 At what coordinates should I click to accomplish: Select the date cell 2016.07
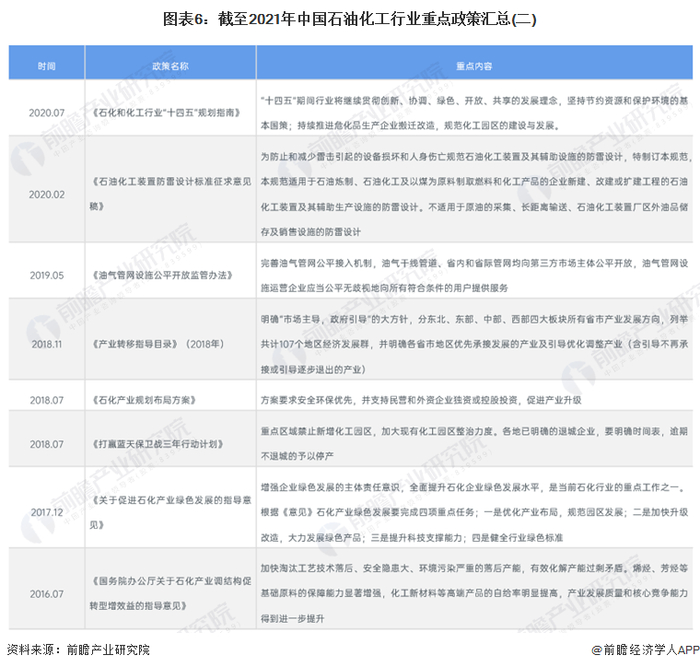pos(47,594)
